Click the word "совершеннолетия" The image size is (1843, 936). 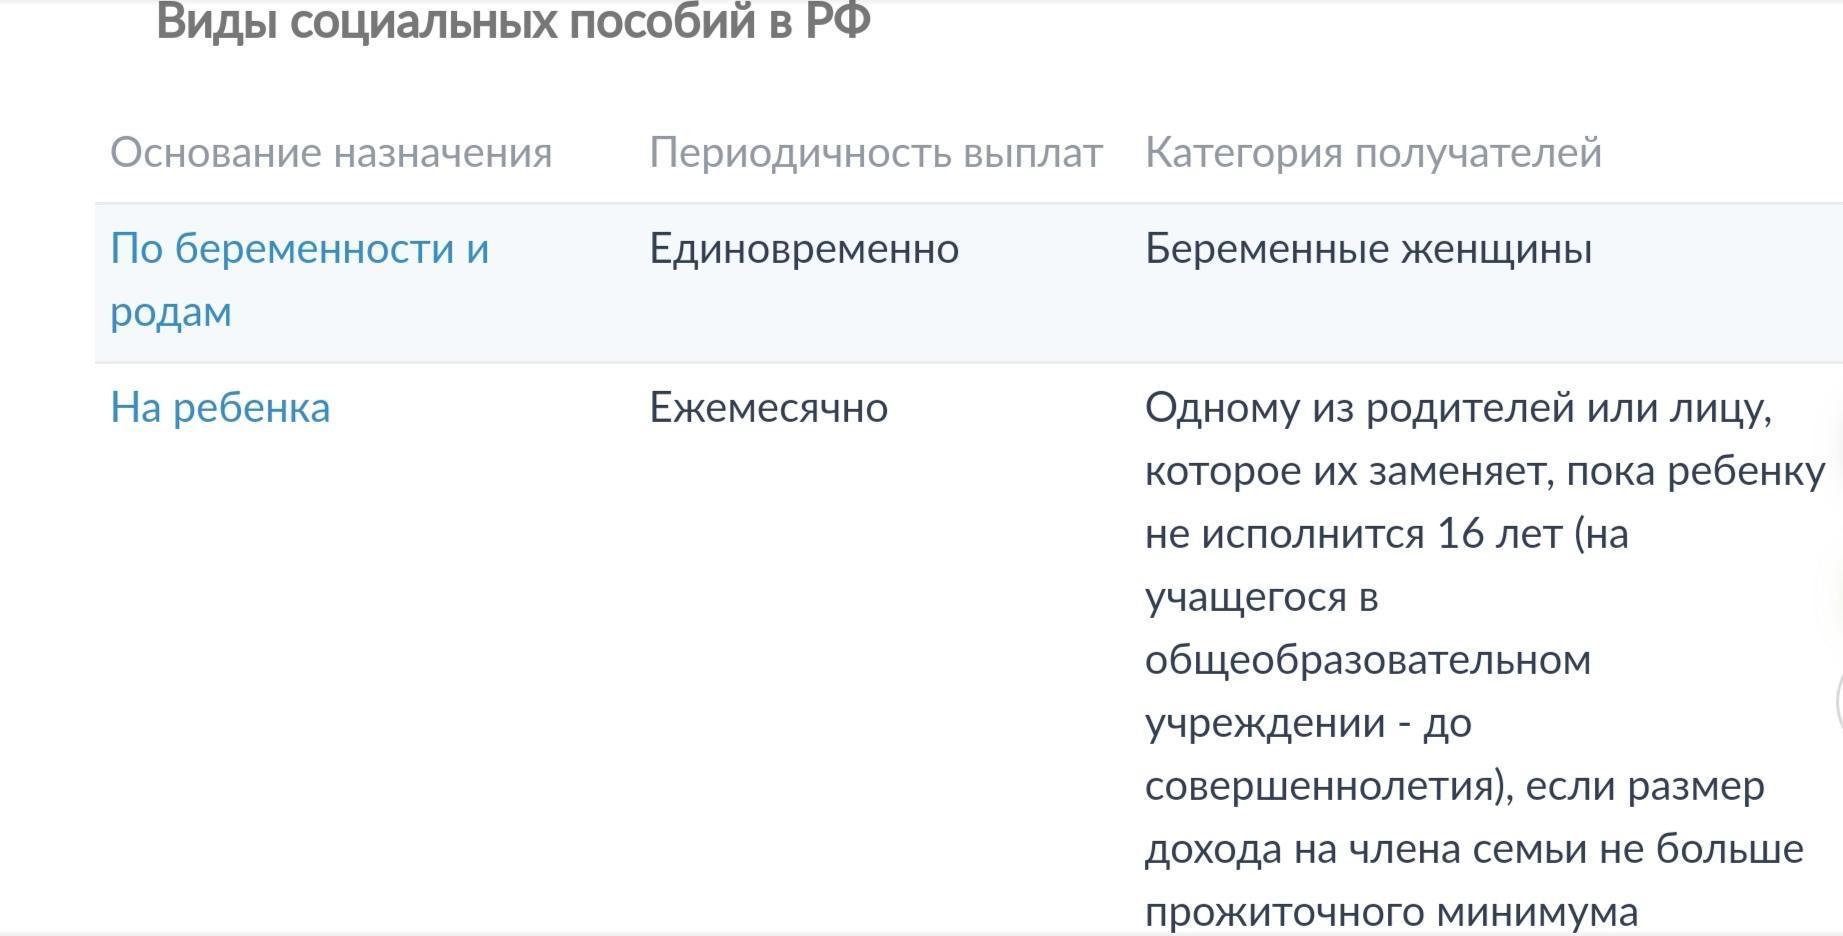pyautogui.click(x=1320, y=786)
